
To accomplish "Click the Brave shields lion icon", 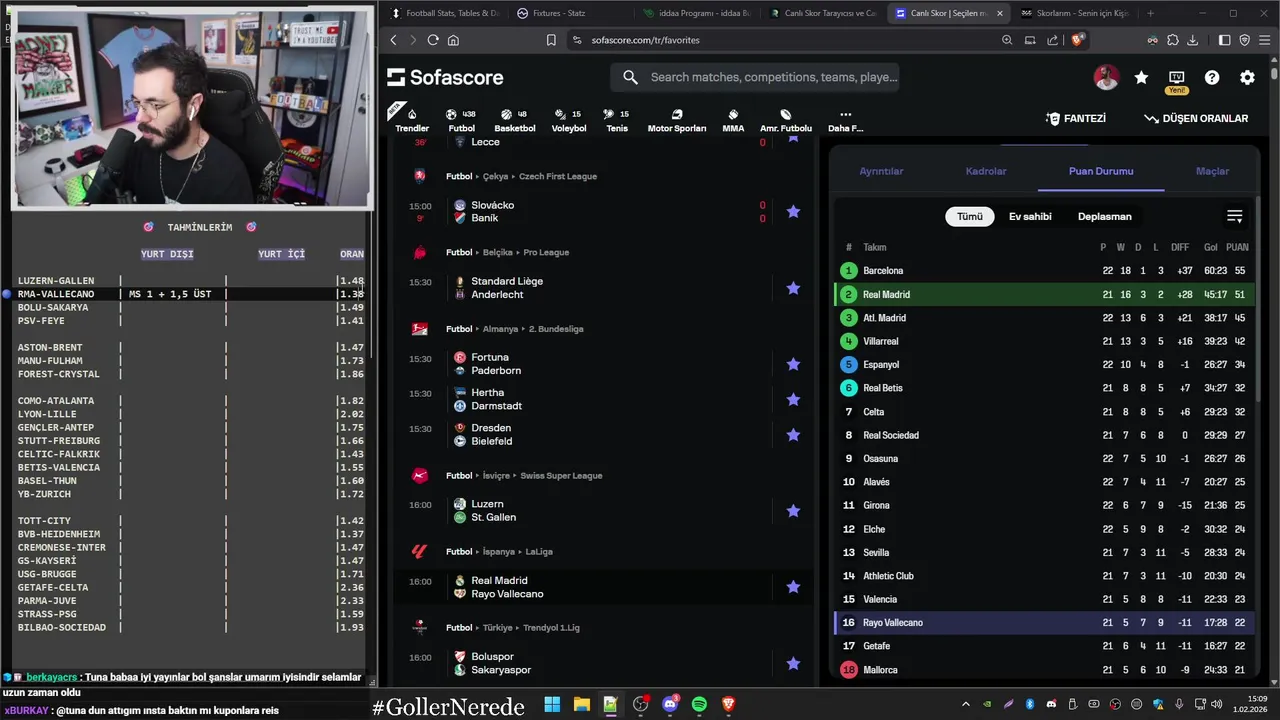I will [x=1077, y=40].
